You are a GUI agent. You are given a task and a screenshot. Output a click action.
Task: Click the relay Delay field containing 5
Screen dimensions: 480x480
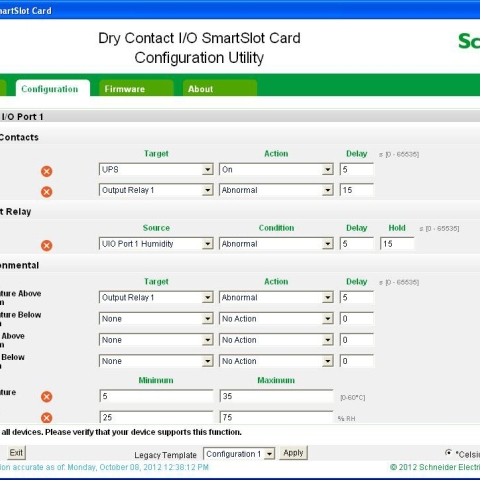357,244
